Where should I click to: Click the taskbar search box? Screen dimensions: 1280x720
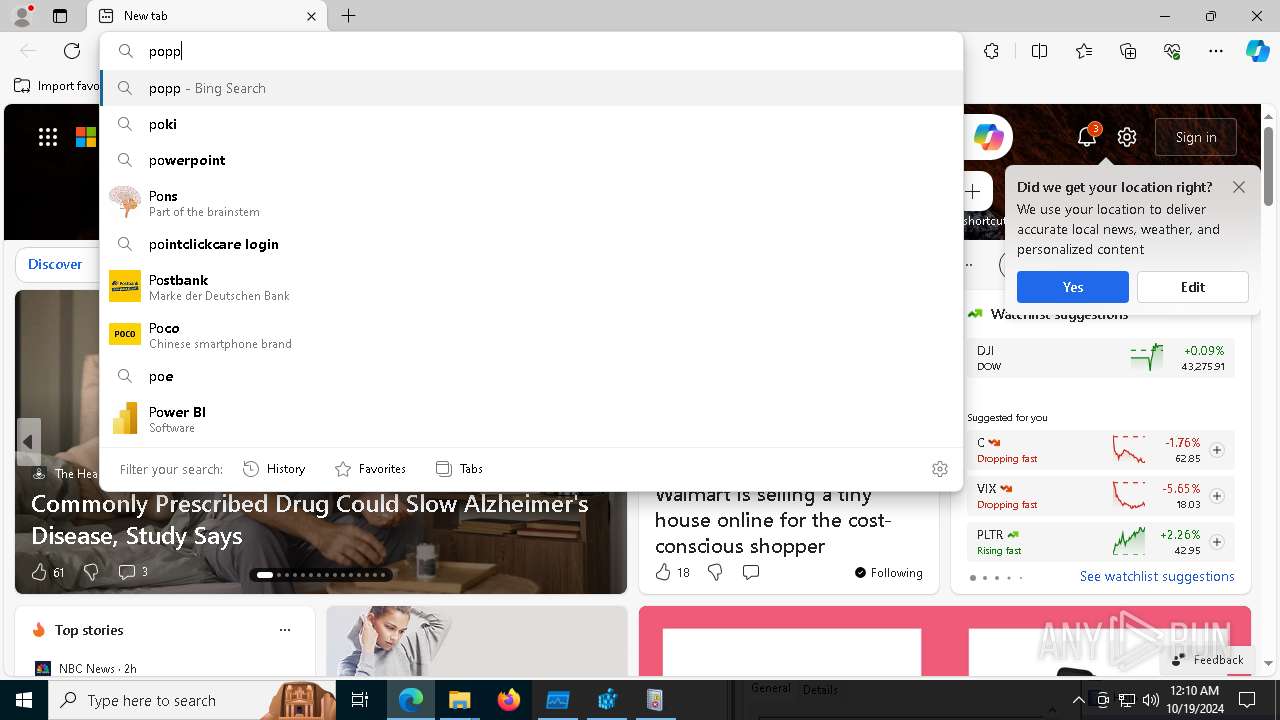tap(193, 700)
